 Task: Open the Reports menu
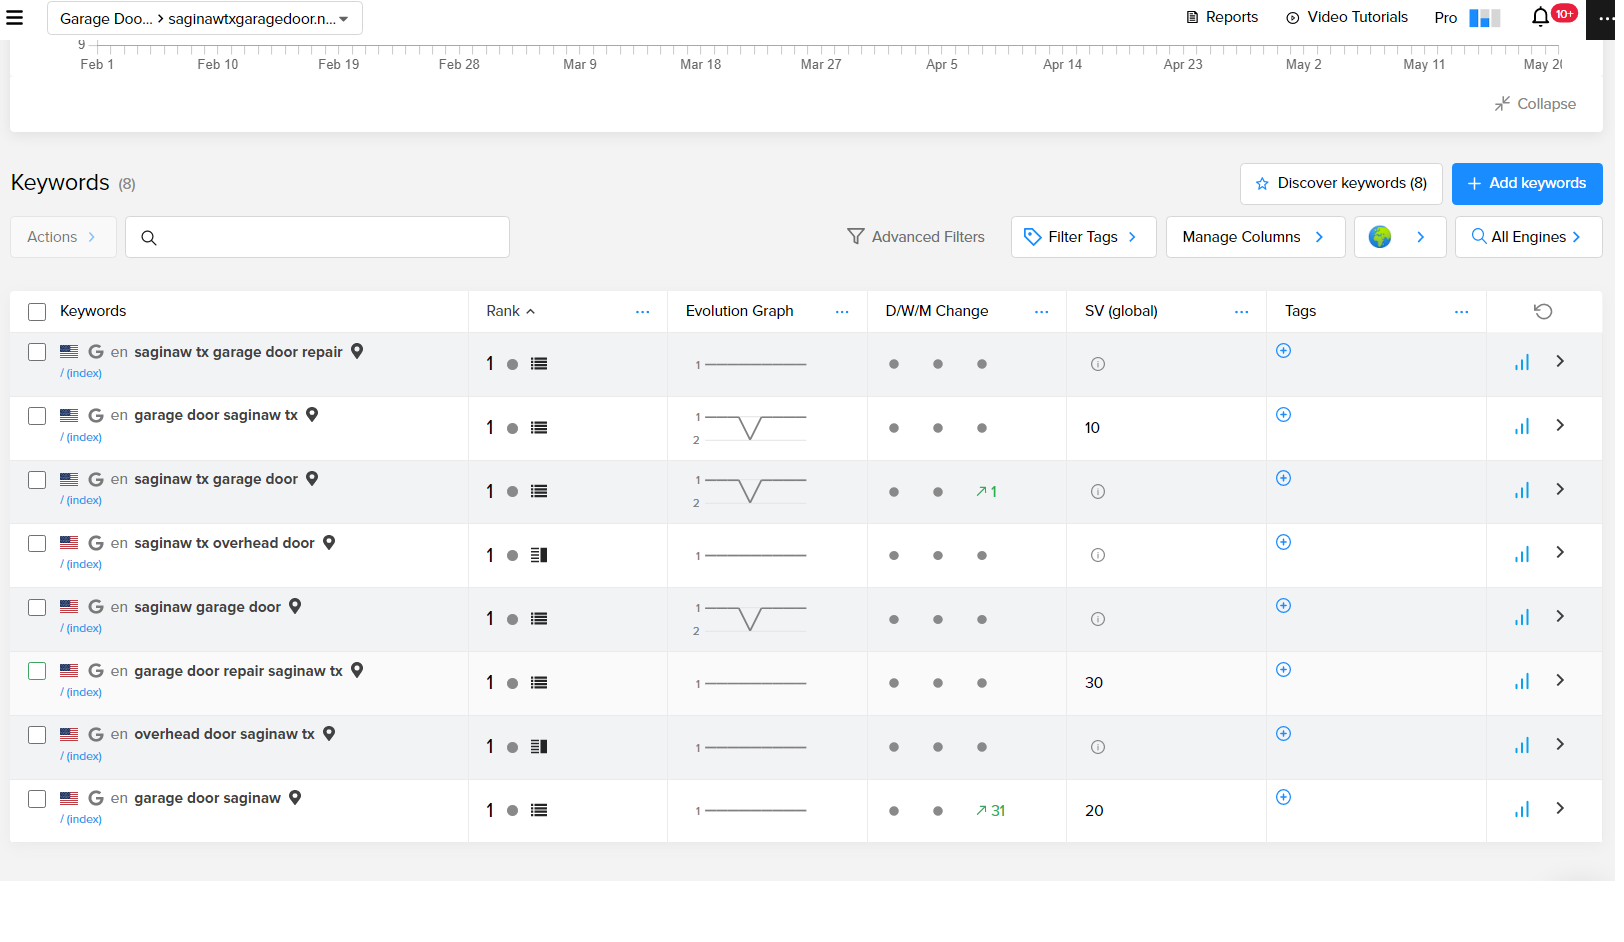pos(1222,17)
